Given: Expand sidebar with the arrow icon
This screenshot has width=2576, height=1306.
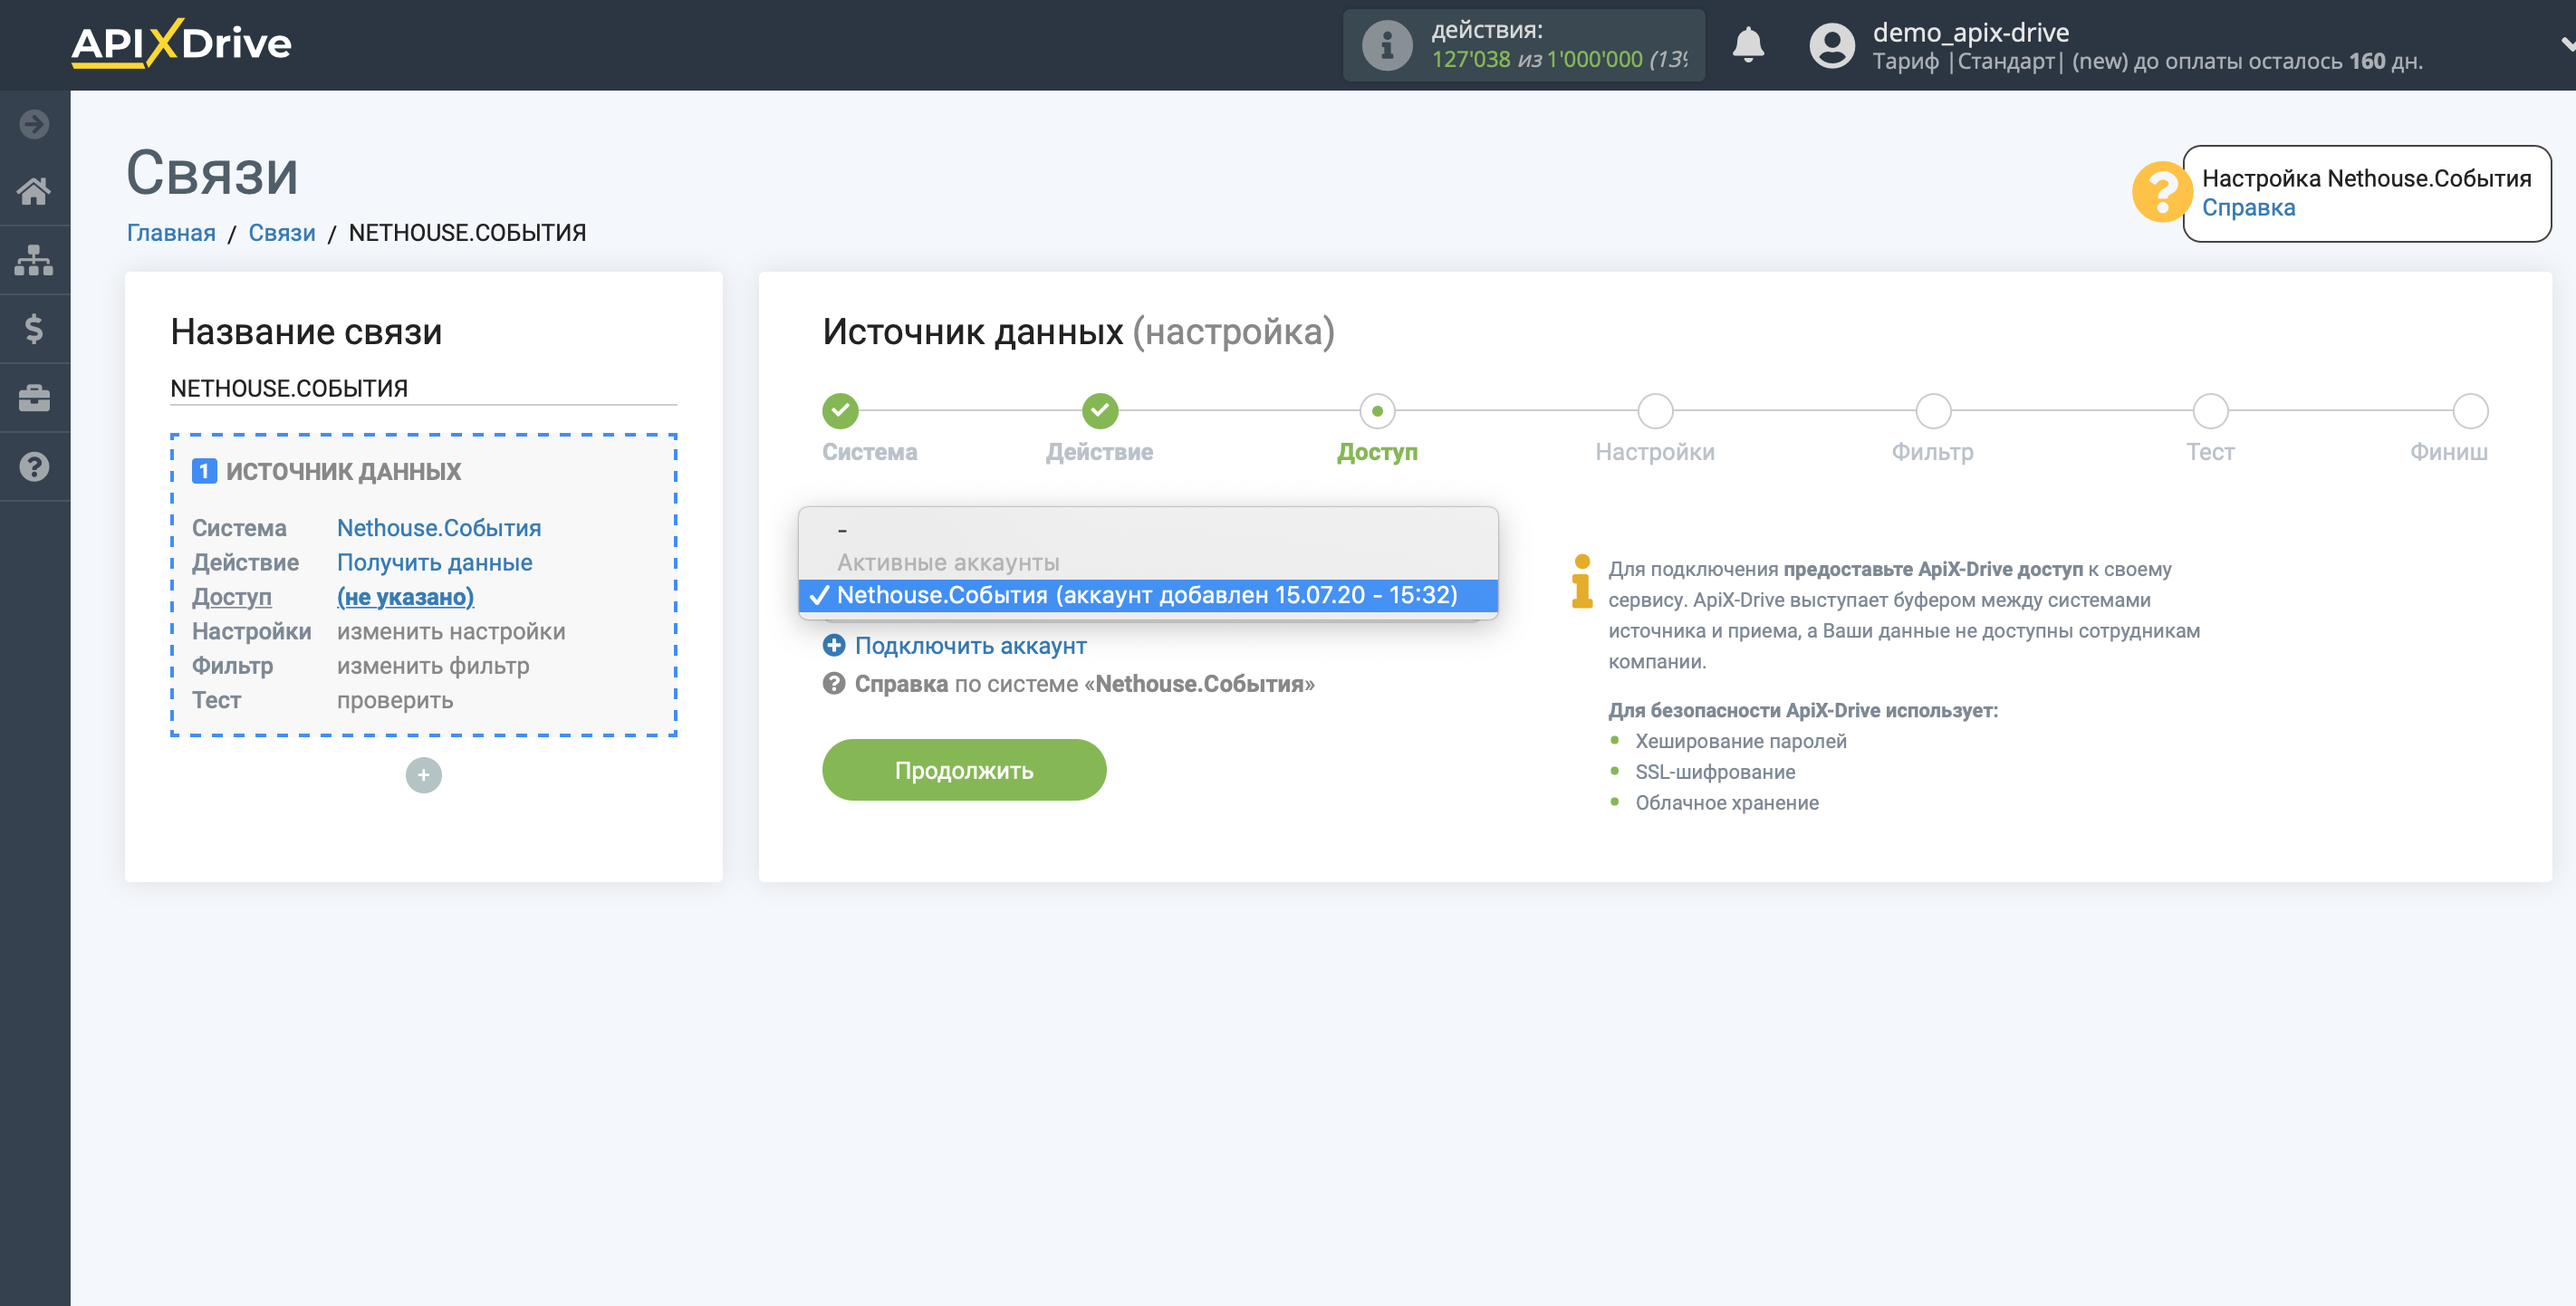Looking at the screenshot, I should [34, 124].
